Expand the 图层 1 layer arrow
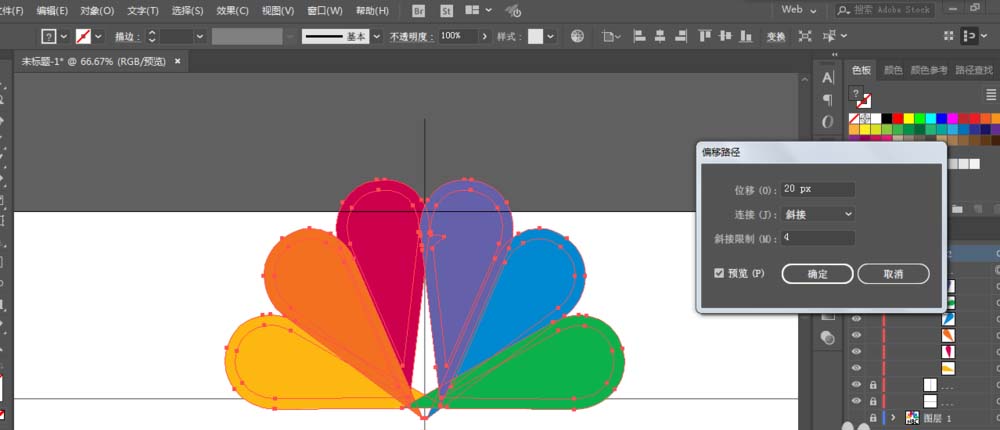 coord(893,418)
